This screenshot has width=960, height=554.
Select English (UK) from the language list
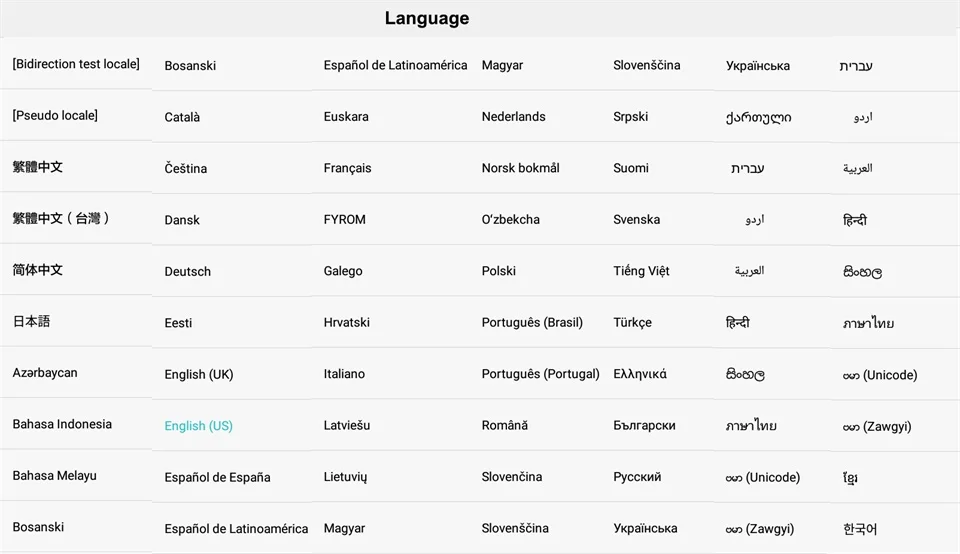tap(198, 374)
